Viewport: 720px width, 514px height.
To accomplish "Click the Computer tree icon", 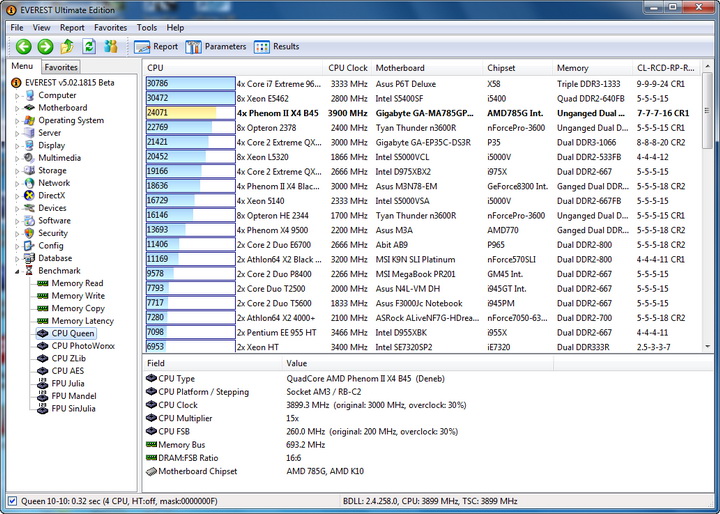I will [x=30, y=95].
